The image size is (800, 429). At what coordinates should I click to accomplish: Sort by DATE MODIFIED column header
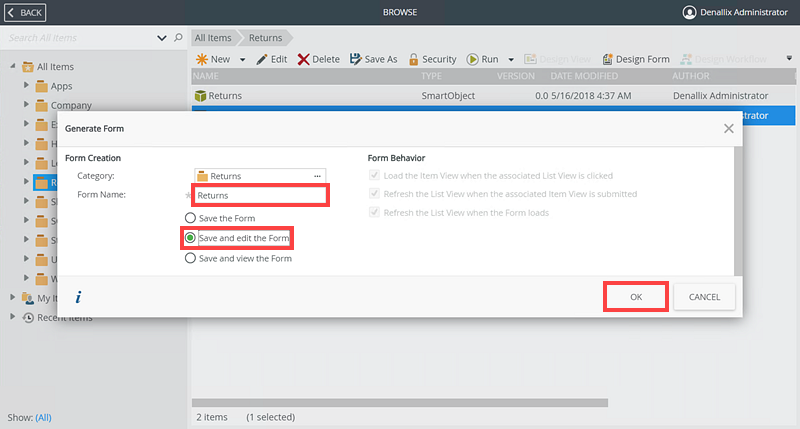tap(584, 76)
